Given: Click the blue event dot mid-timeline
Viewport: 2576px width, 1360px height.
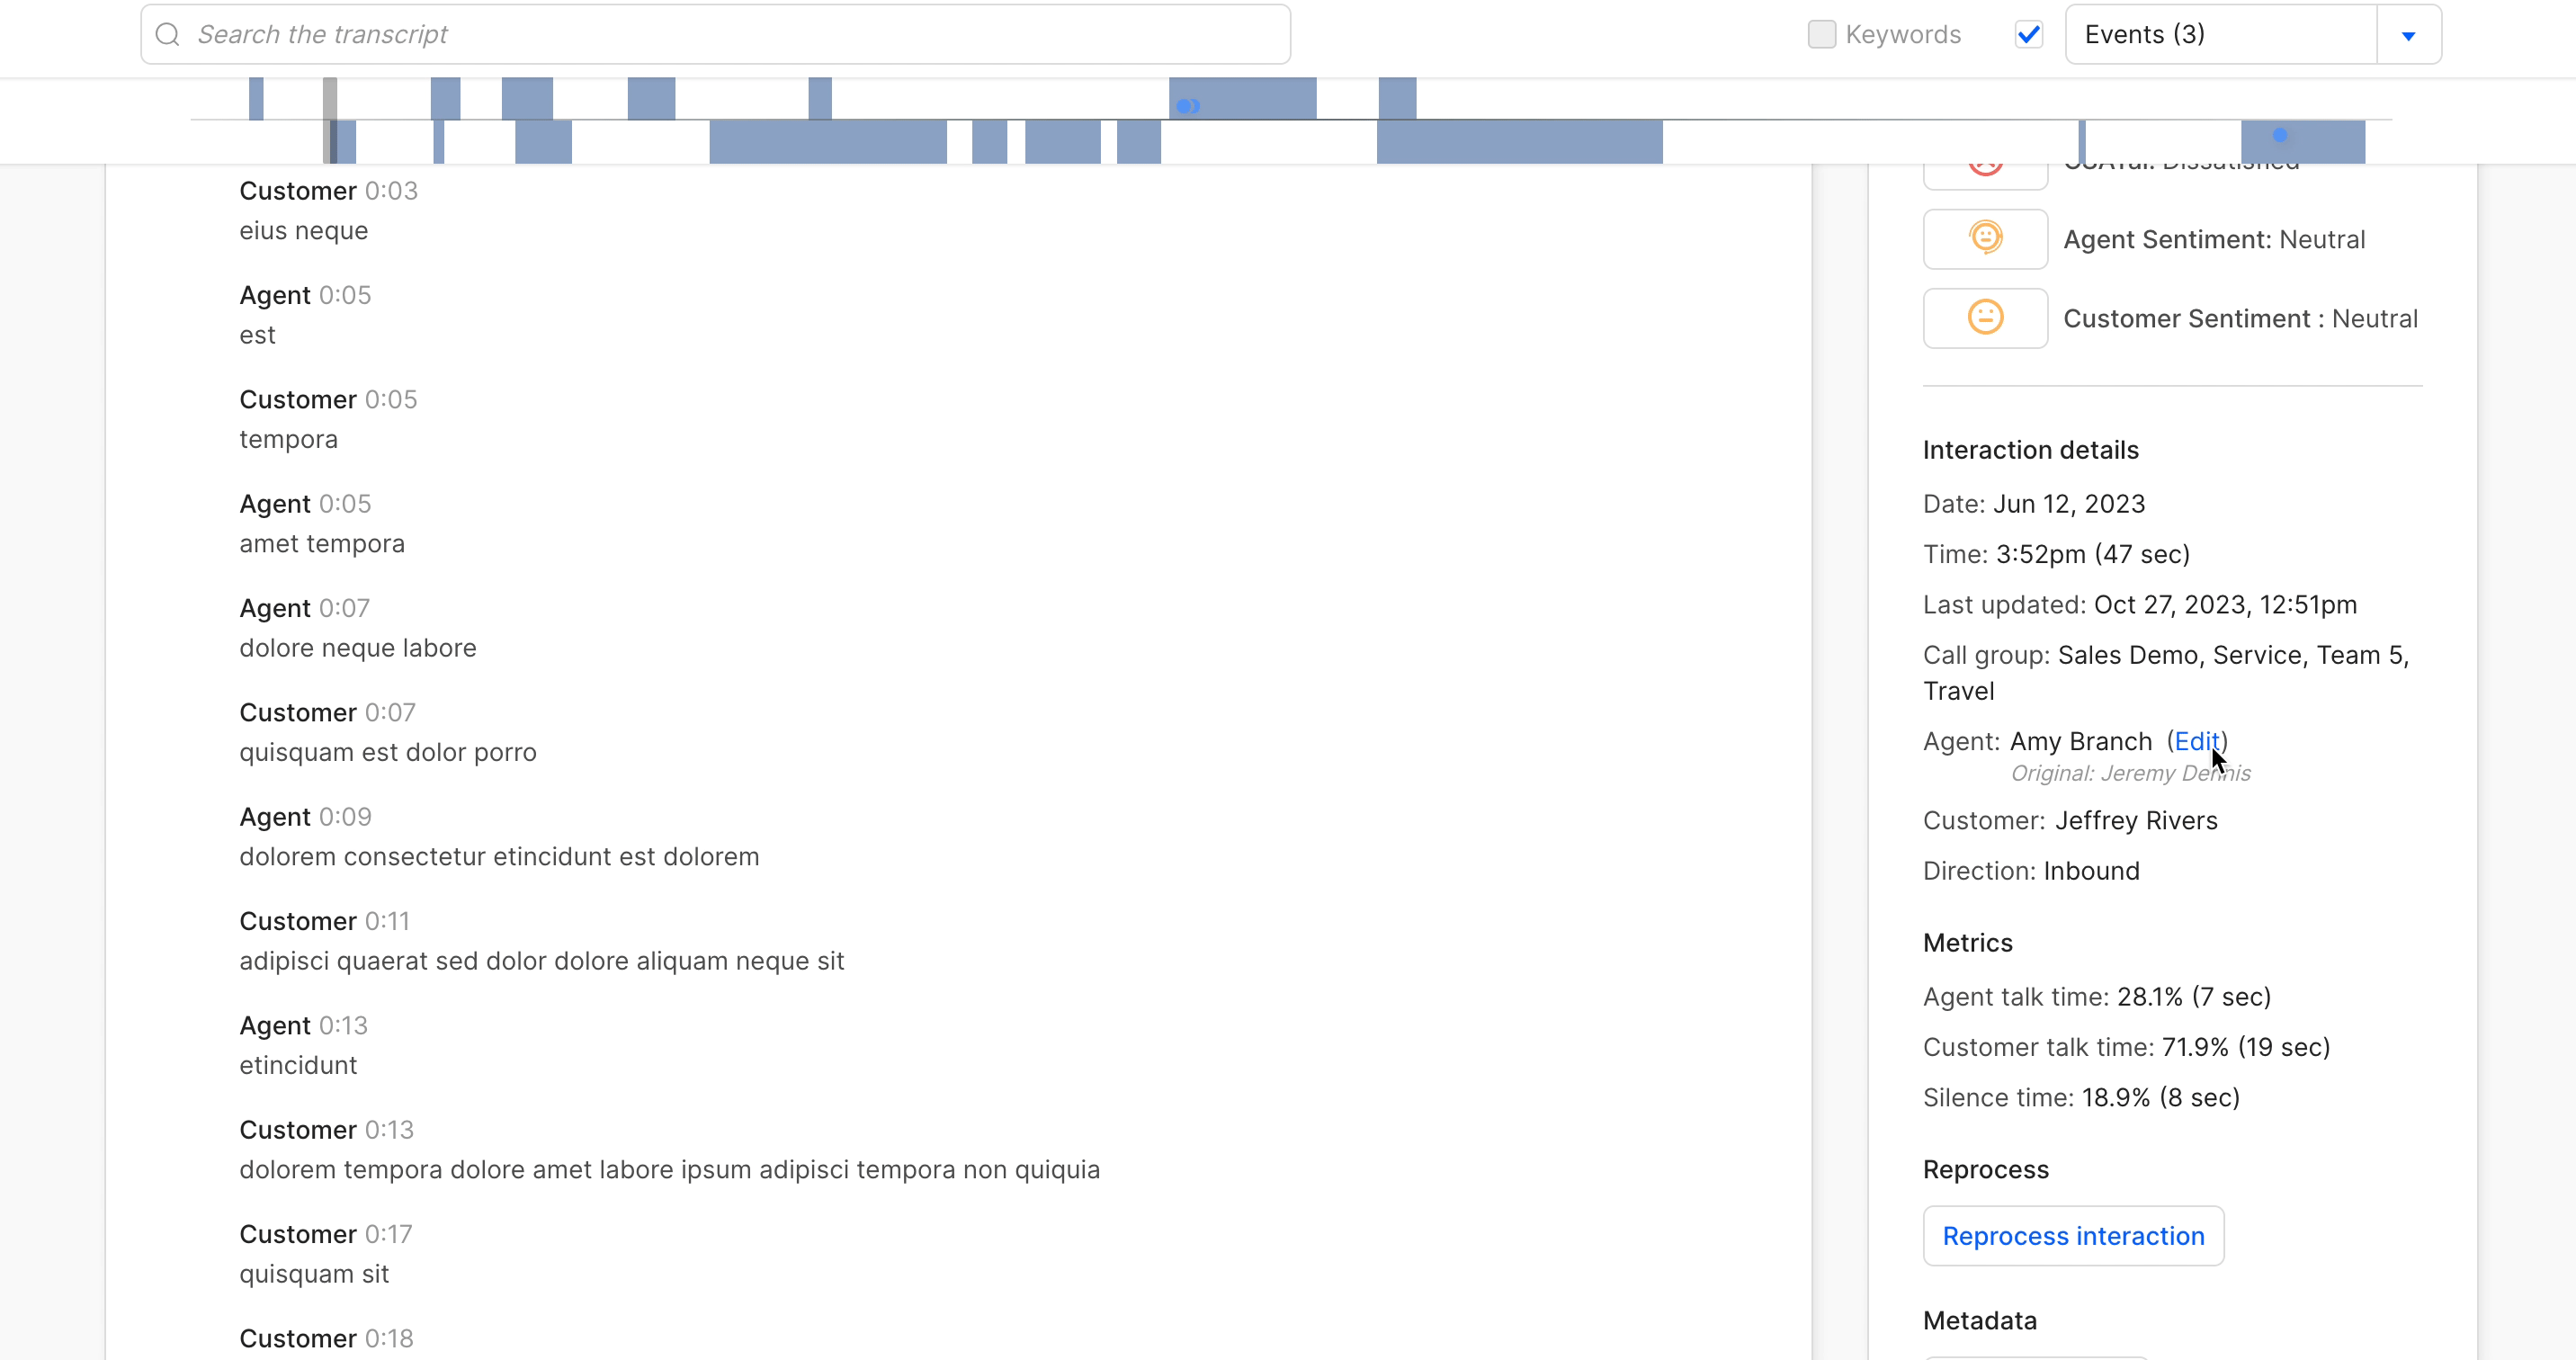Looking at the screenshot, I should click(x=1186, y=106).
